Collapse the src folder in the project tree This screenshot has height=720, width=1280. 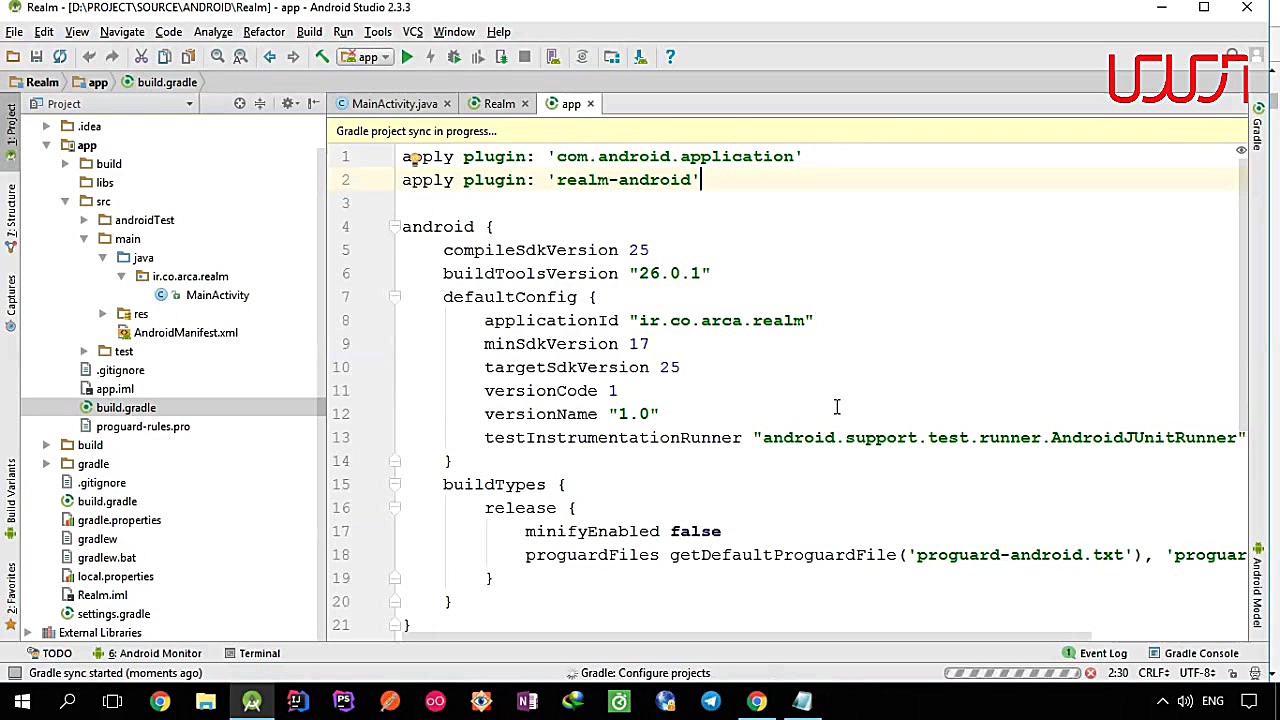click(65, 201)
